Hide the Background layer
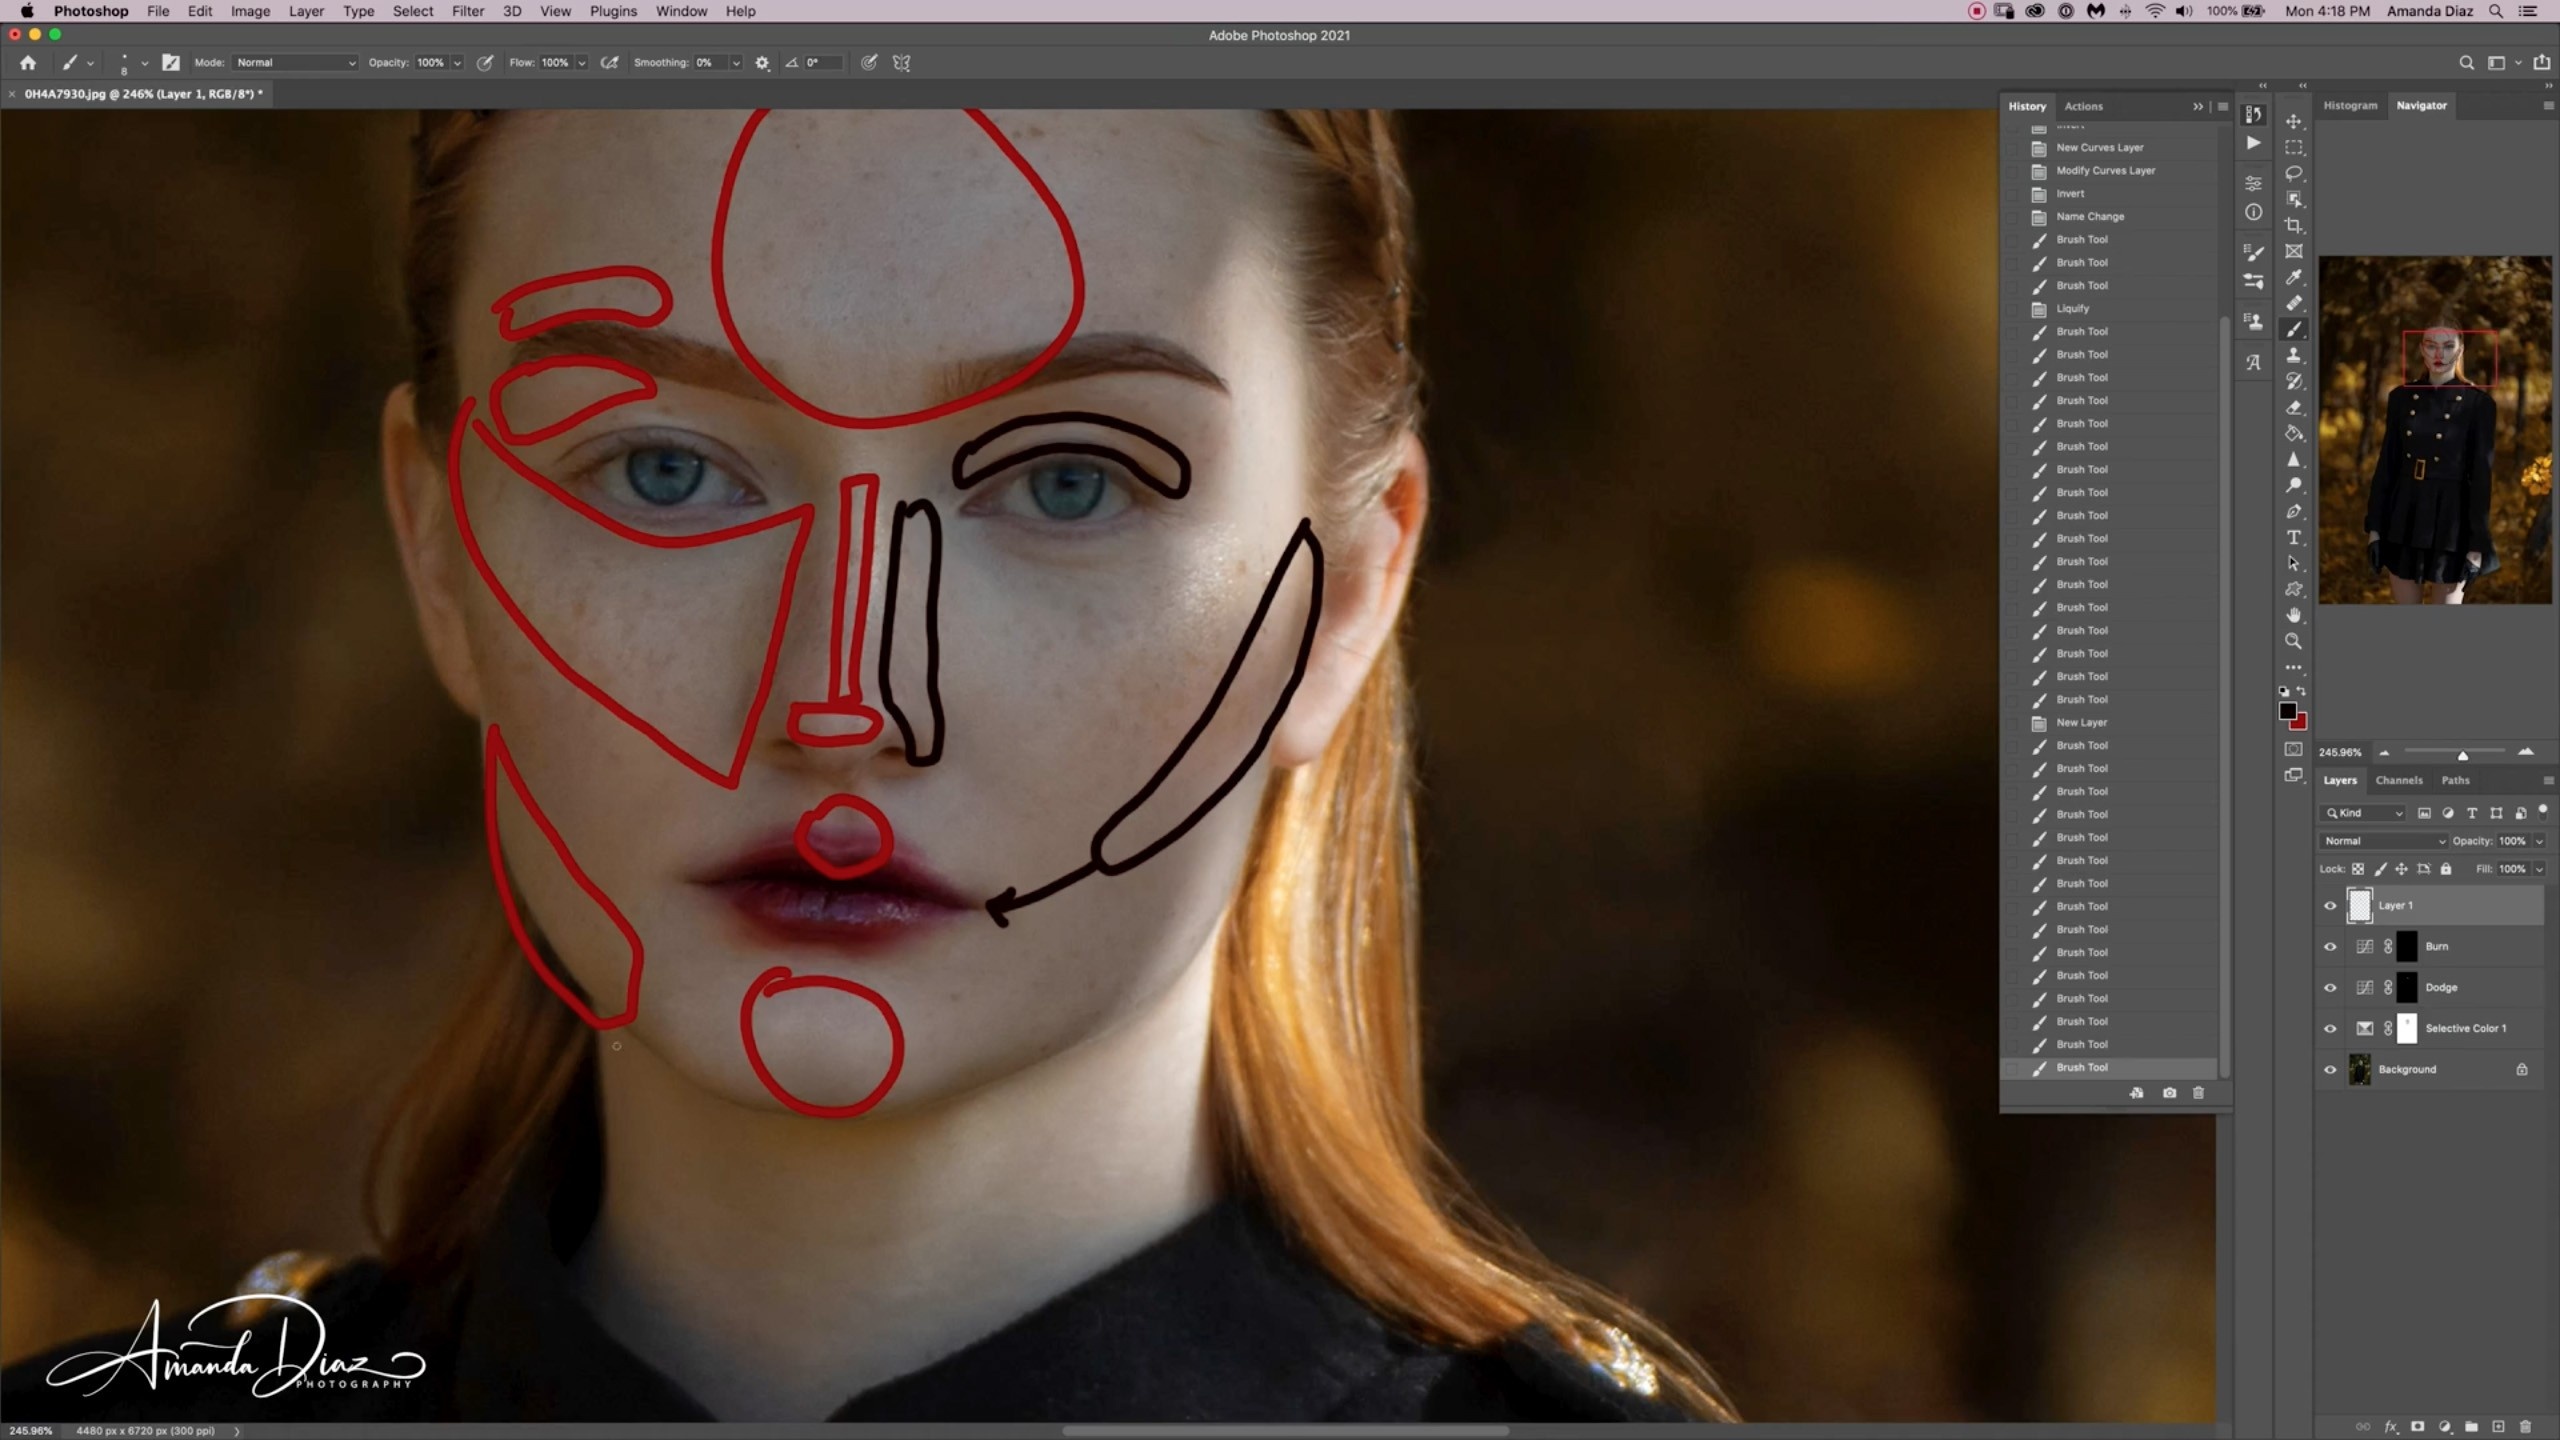Viewport: 2560px width, 1440px height. [2330, 1069]
